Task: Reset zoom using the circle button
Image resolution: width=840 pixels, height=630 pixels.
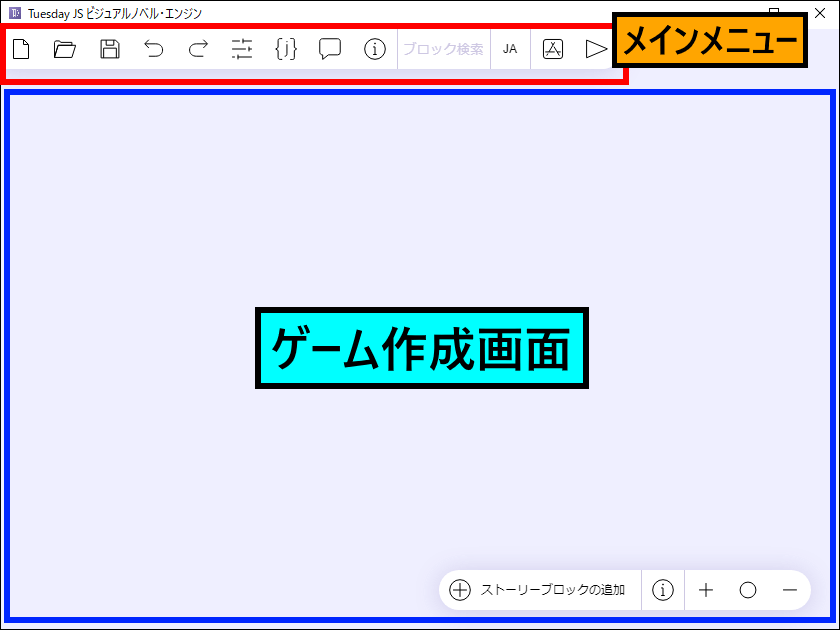Action: (748, 590)
